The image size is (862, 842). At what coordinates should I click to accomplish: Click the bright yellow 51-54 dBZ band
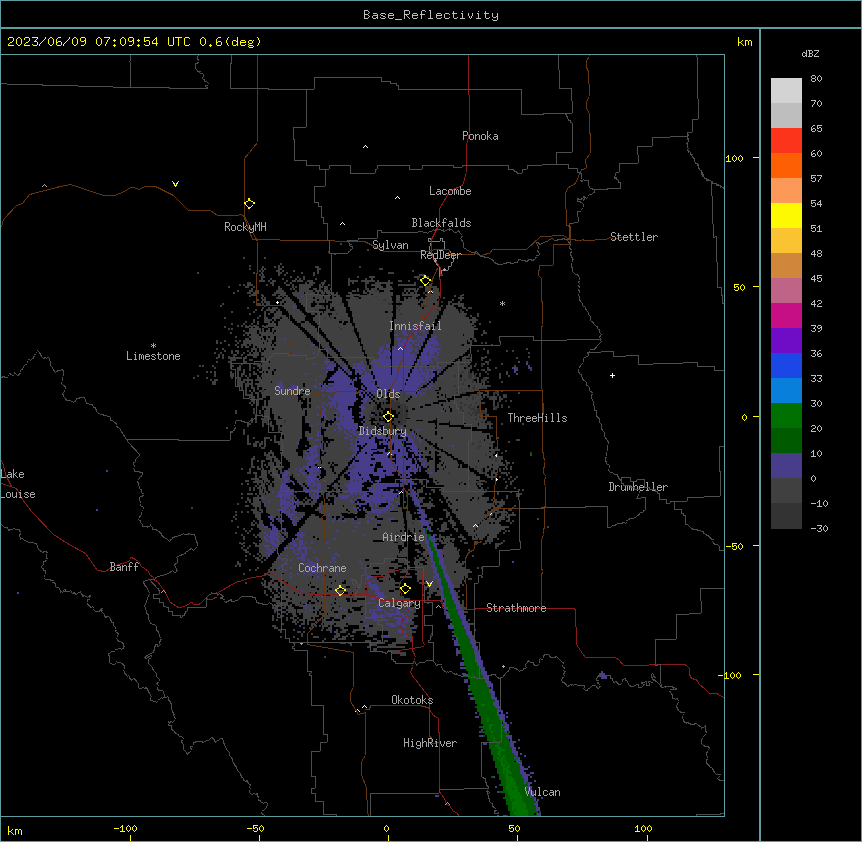(786, 215)
